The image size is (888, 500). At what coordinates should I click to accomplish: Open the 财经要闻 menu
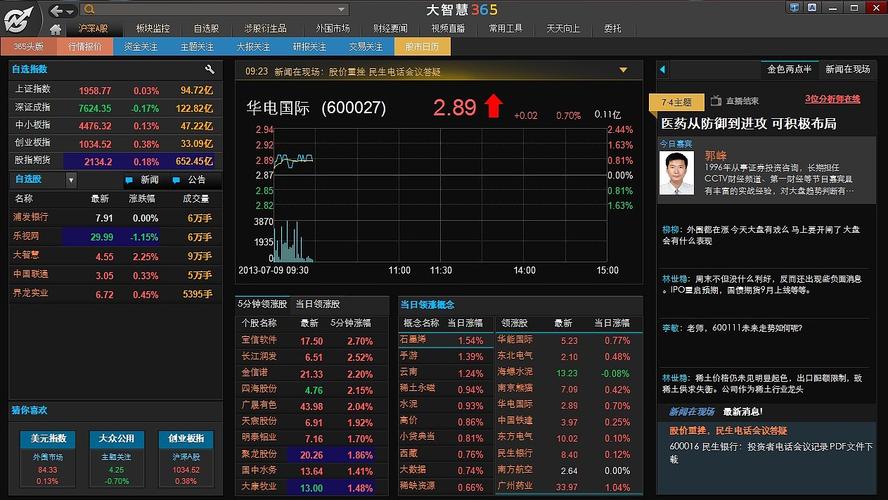[x=390, y=28]
